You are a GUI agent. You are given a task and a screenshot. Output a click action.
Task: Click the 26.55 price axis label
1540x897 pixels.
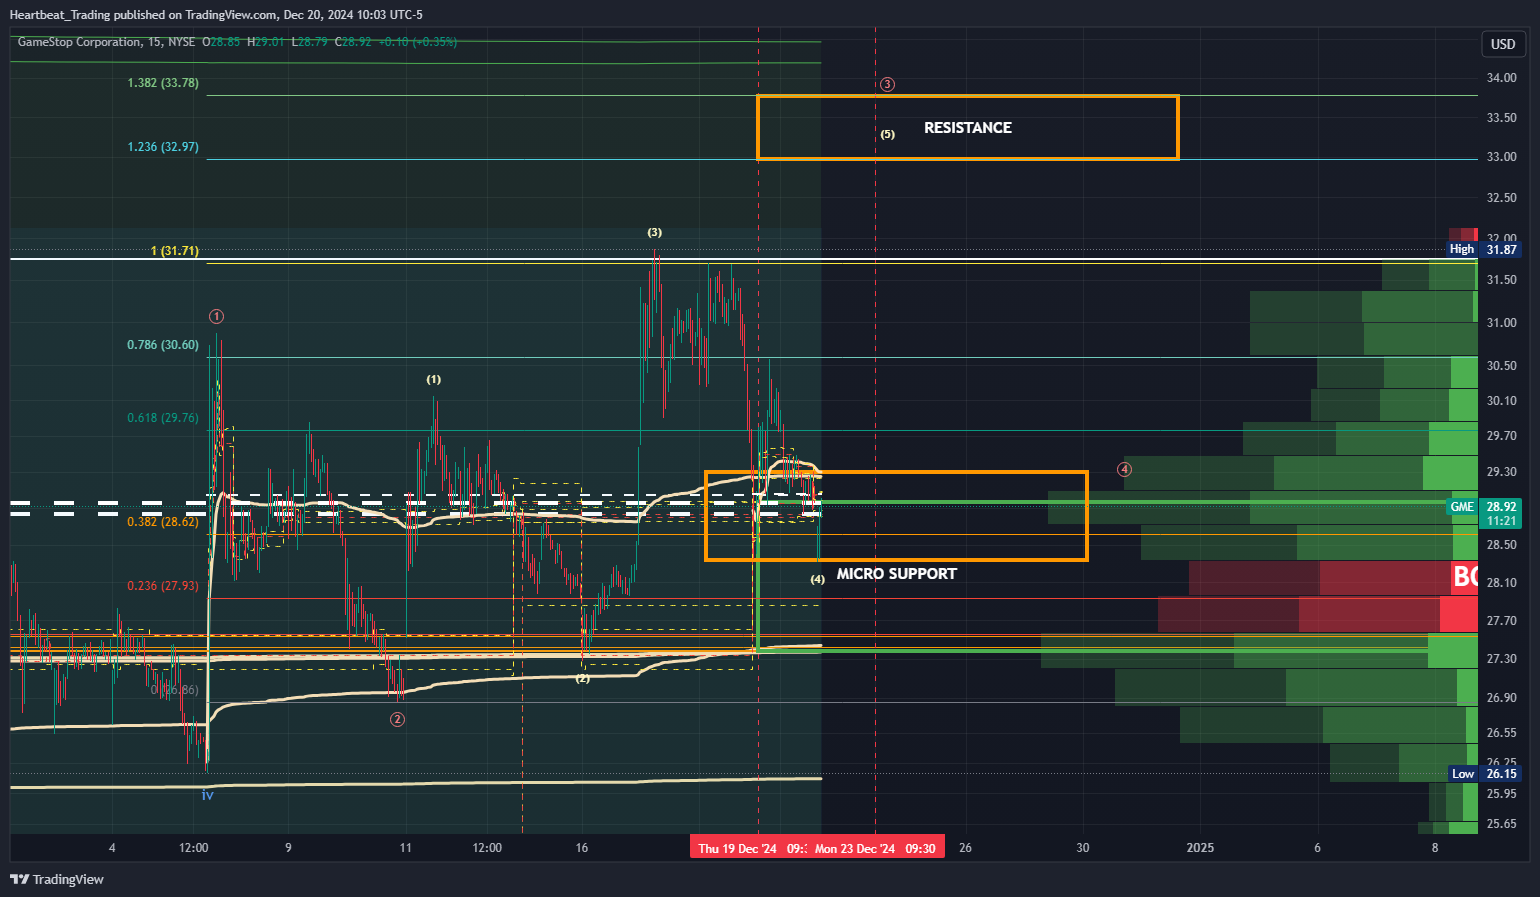[1501, 733]
